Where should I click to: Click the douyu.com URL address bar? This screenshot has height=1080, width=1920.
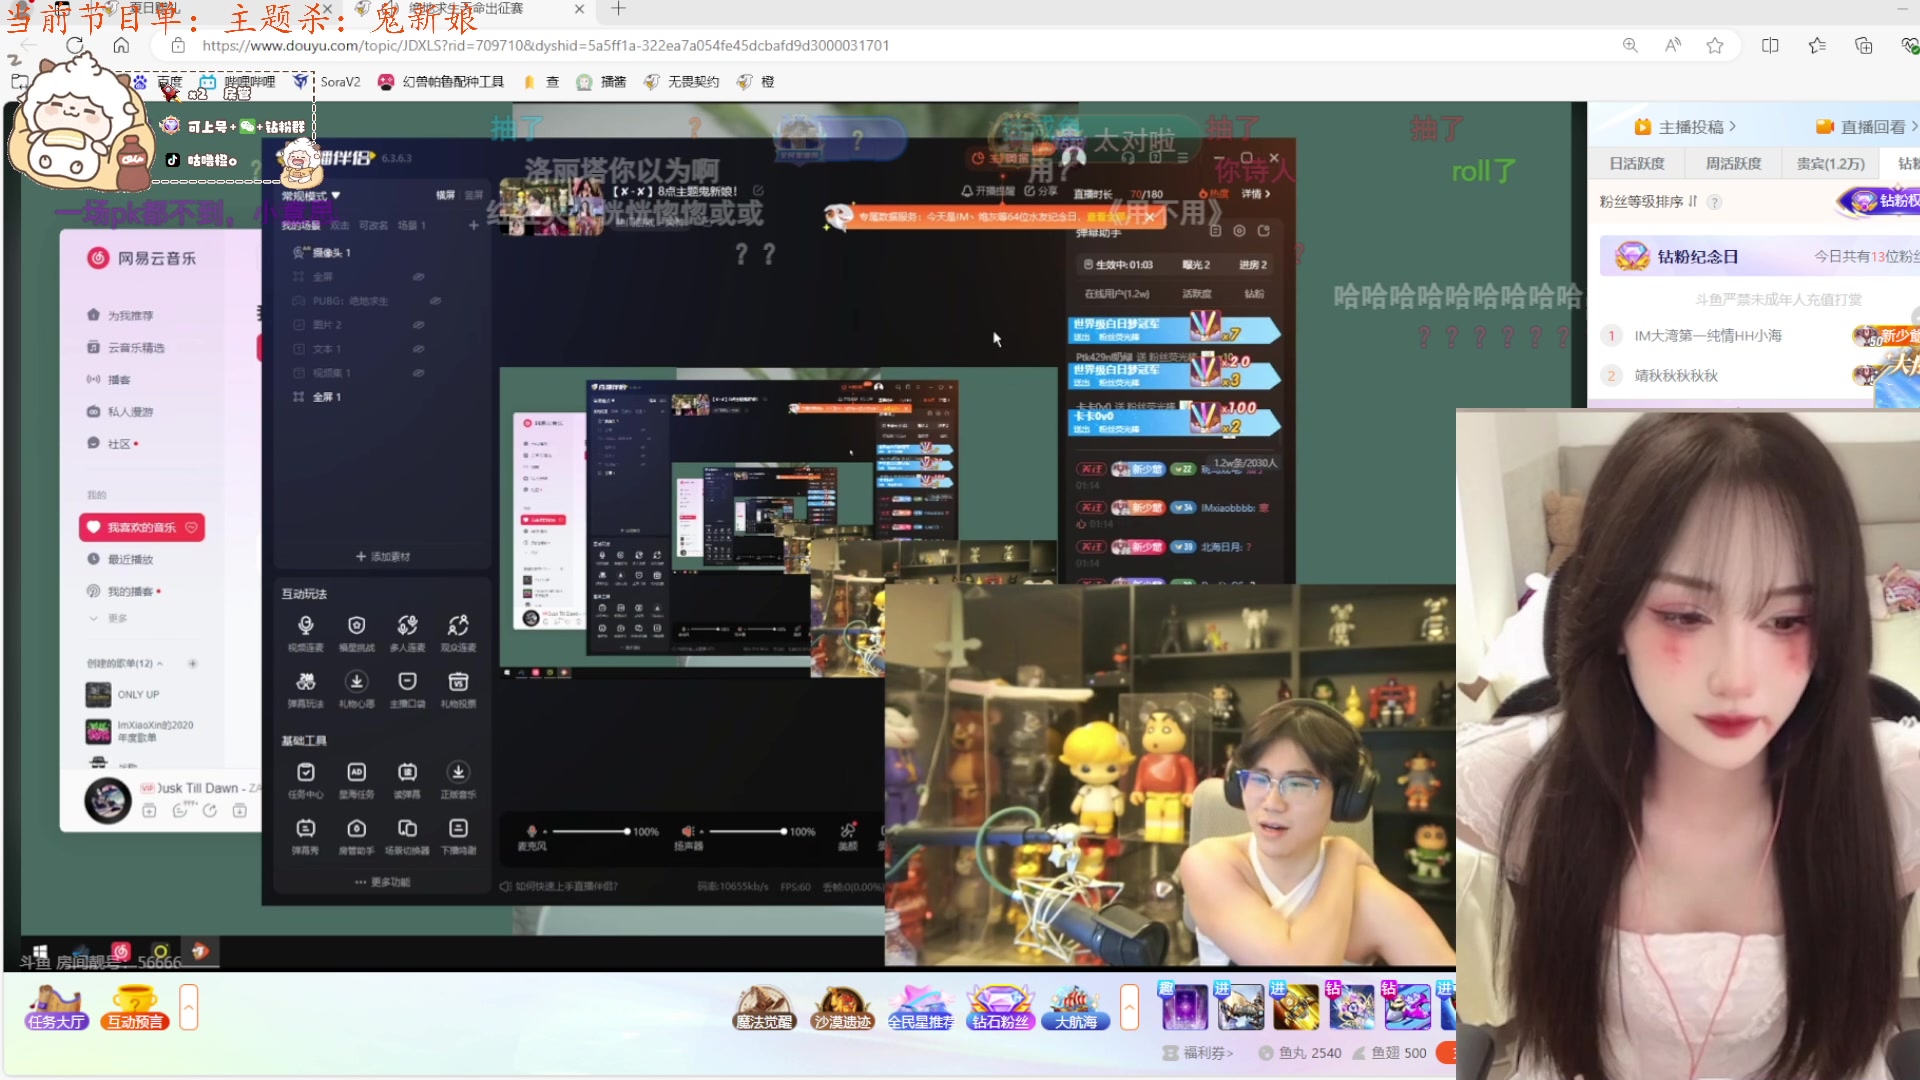tap(545, 45)
